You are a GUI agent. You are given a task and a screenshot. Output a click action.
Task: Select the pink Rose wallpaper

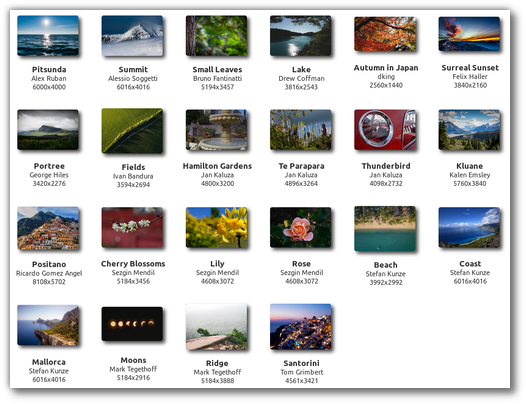pos(301,228)
